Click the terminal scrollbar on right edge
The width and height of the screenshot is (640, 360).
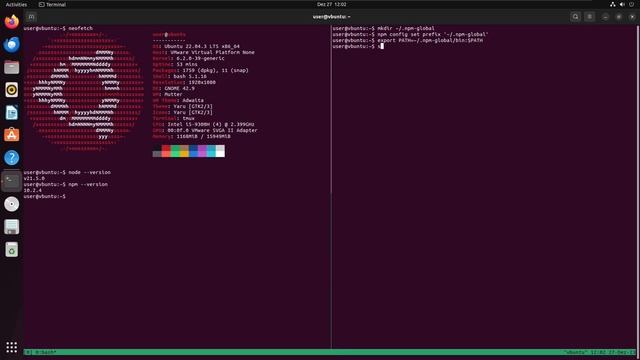point(638,186)
